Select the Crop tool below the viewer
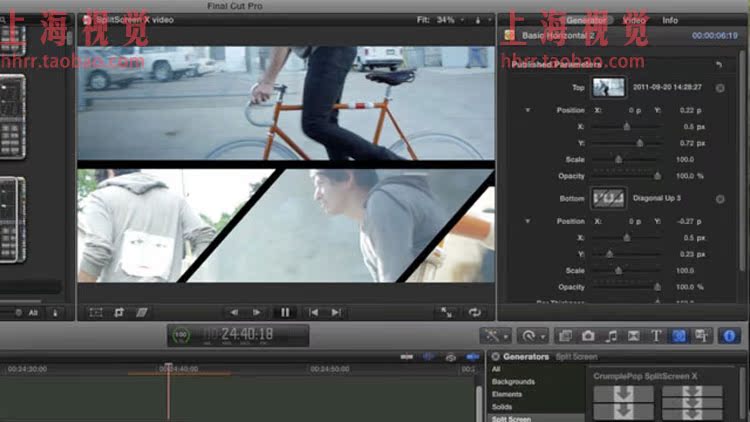Image resolution: width=750 pixels, height=422 pixels. tap(119, 312)
